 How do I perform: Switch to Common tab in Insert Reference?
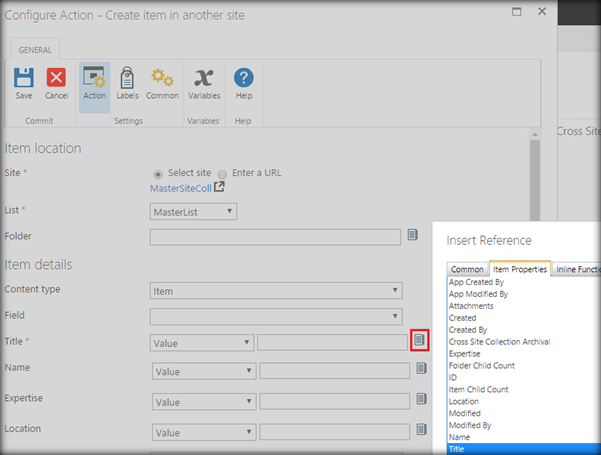point(467,269)
